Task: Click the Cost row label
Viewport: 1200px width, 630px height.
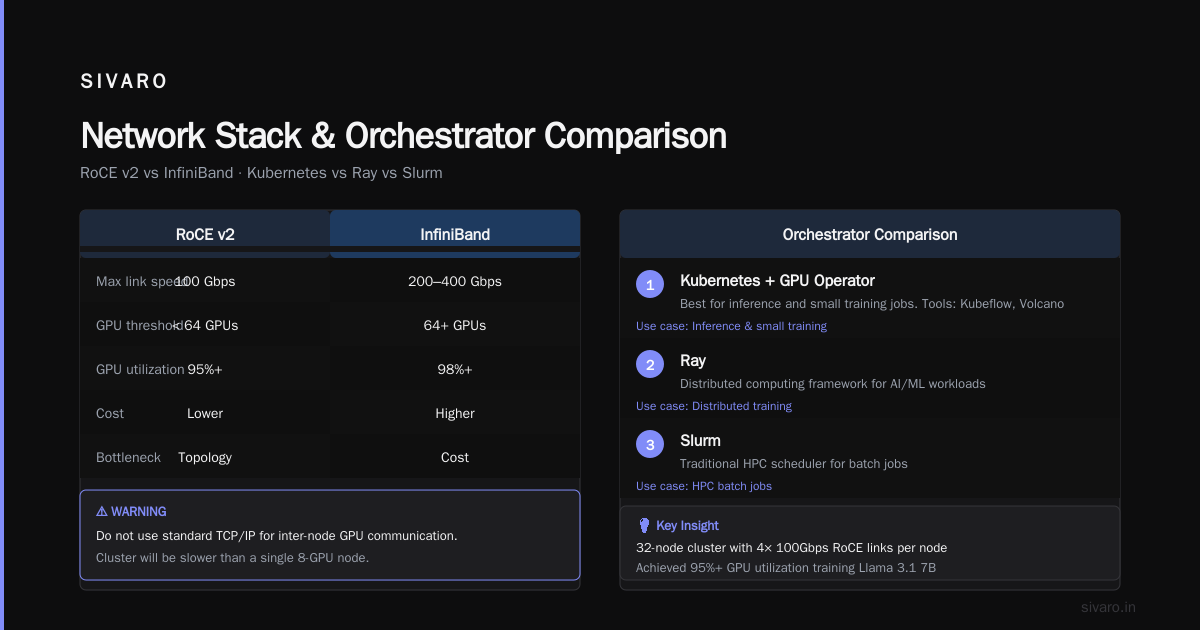Action: pyautogui.click(x=110, y=413)
